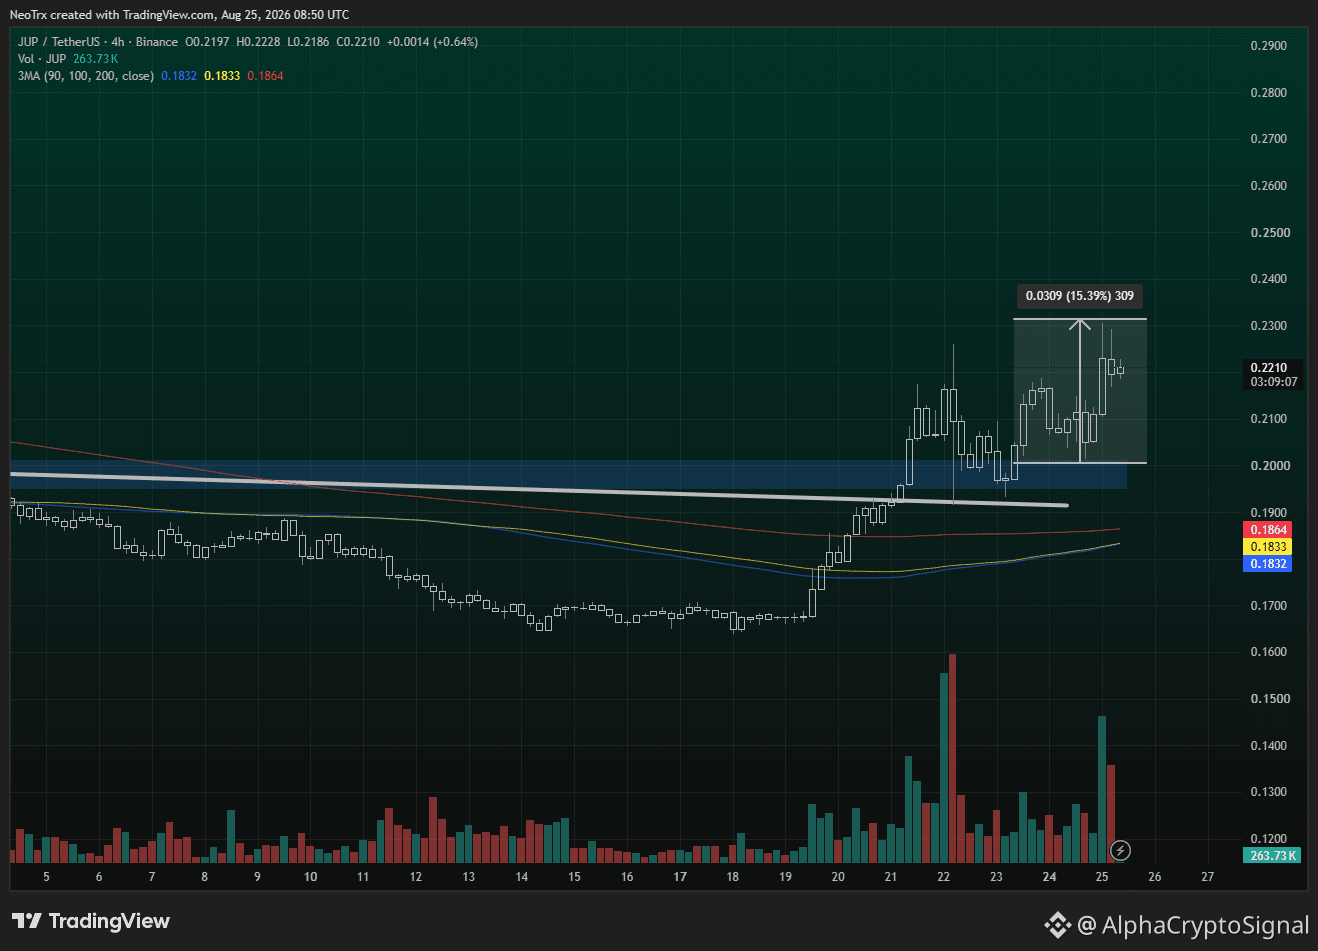
Task: Click the 0.1500 price axis label
Action: [x=1269, y=699]
